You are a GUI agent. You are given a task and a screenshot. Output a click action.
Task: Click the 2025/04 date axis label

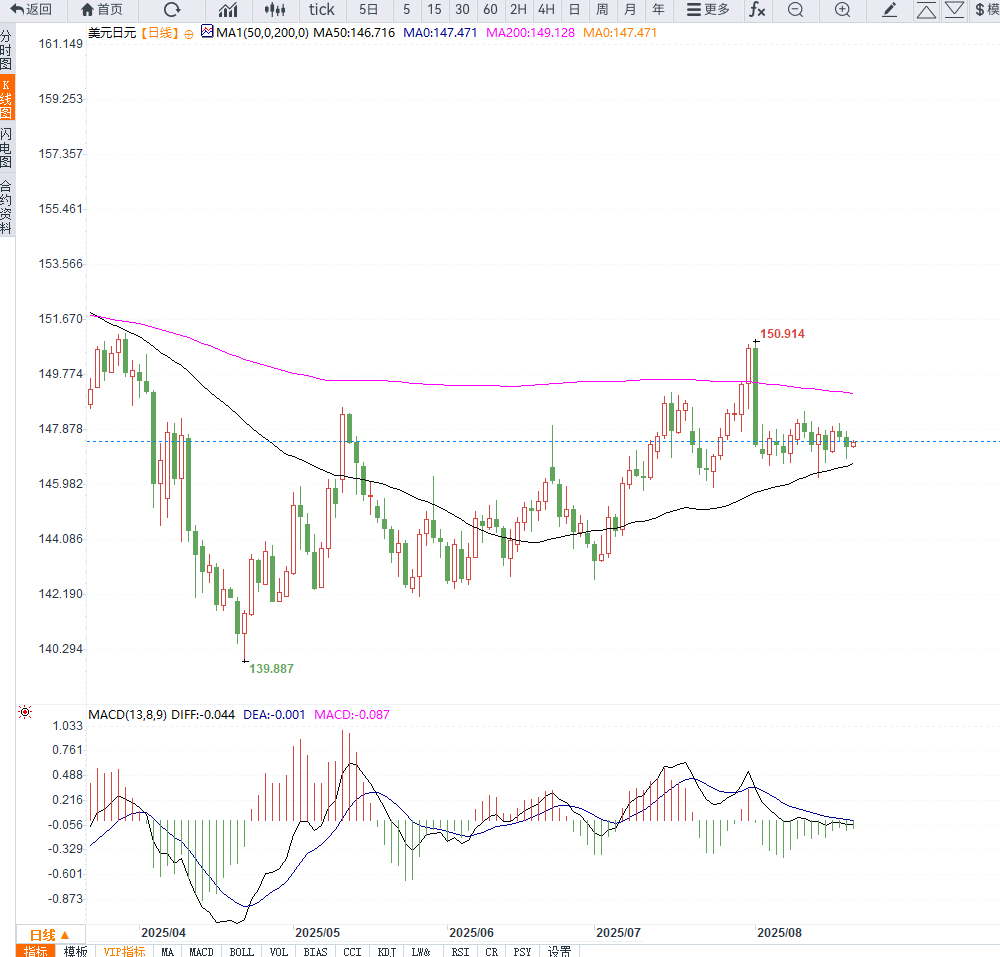(x=163, y=932)
